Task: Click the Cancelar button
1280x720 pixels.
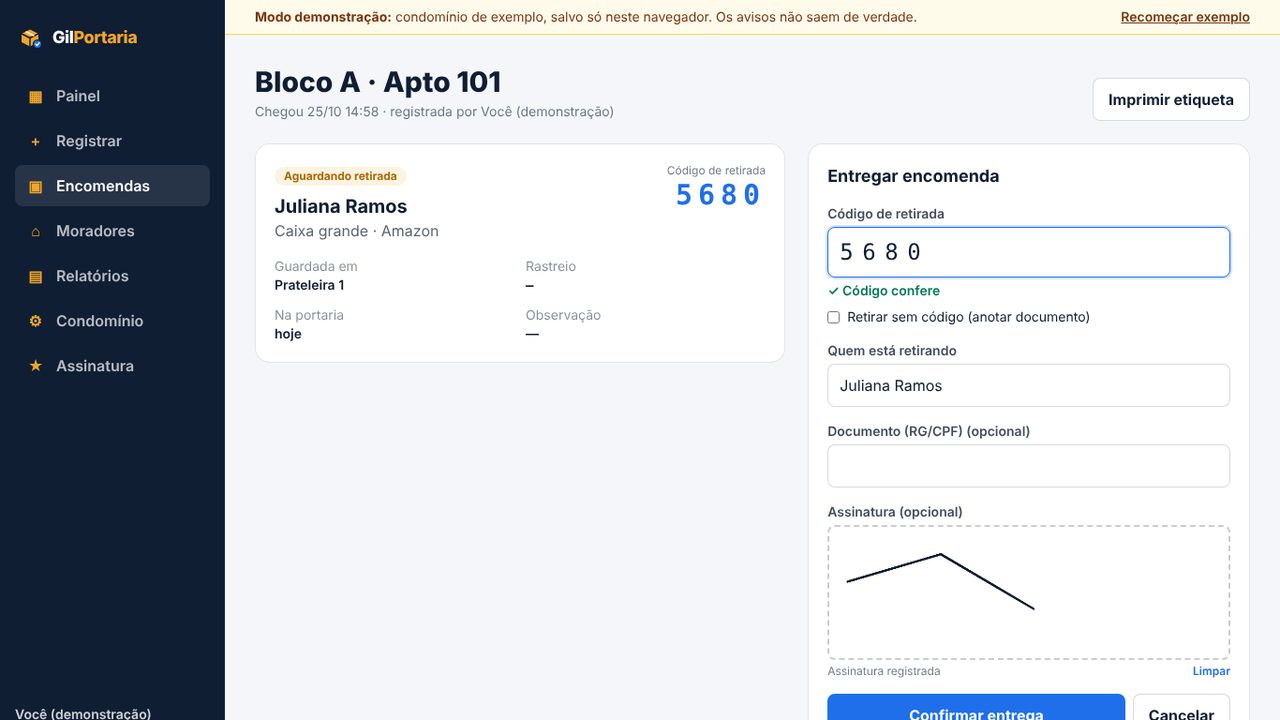Action: coord(1181,708)
